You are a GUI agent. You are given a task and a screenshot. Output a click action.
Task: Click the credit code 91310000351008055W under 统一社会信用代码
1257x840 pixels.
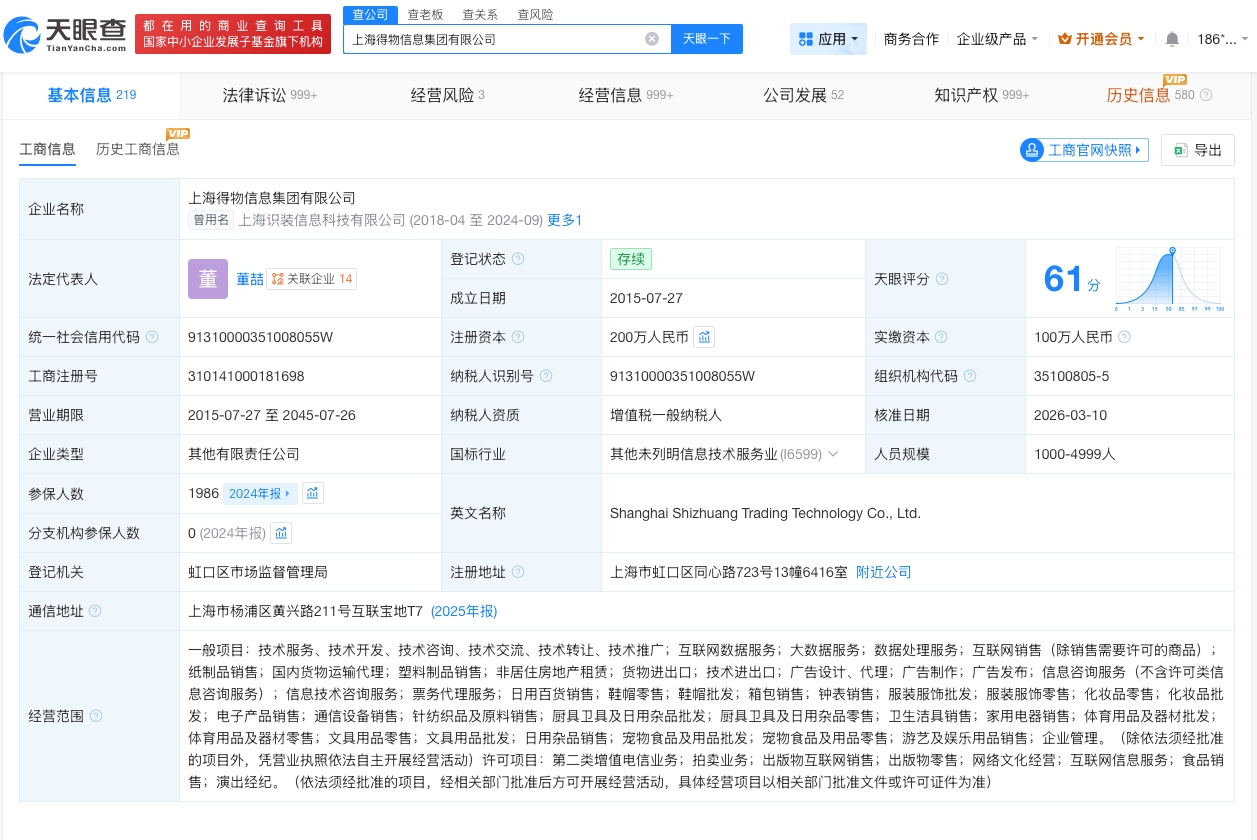coord(260,337)
